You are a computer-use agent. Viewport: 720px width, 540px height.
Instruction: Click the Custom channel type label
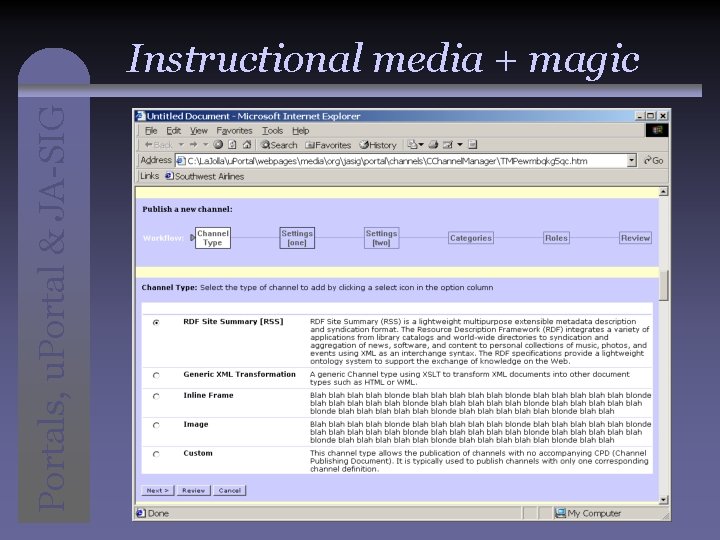coord(198,453)
